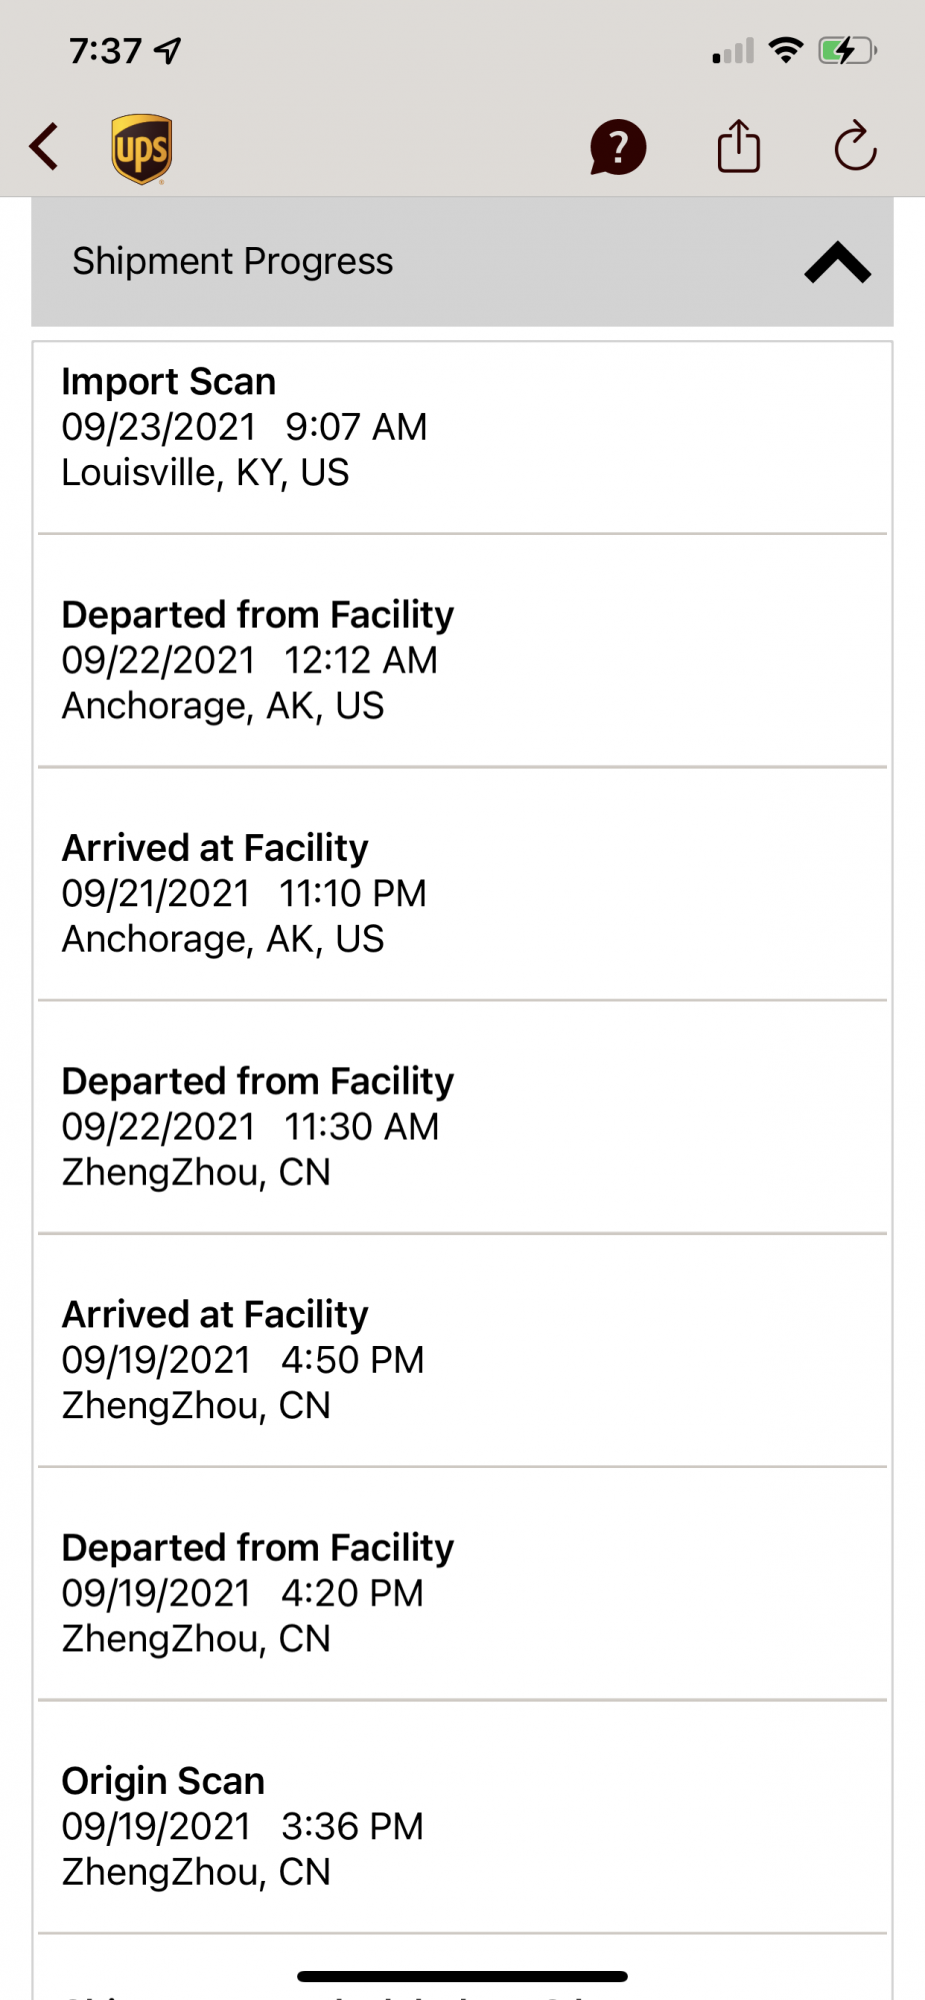Refresh tracking with the reload icon

coord(855,146)
